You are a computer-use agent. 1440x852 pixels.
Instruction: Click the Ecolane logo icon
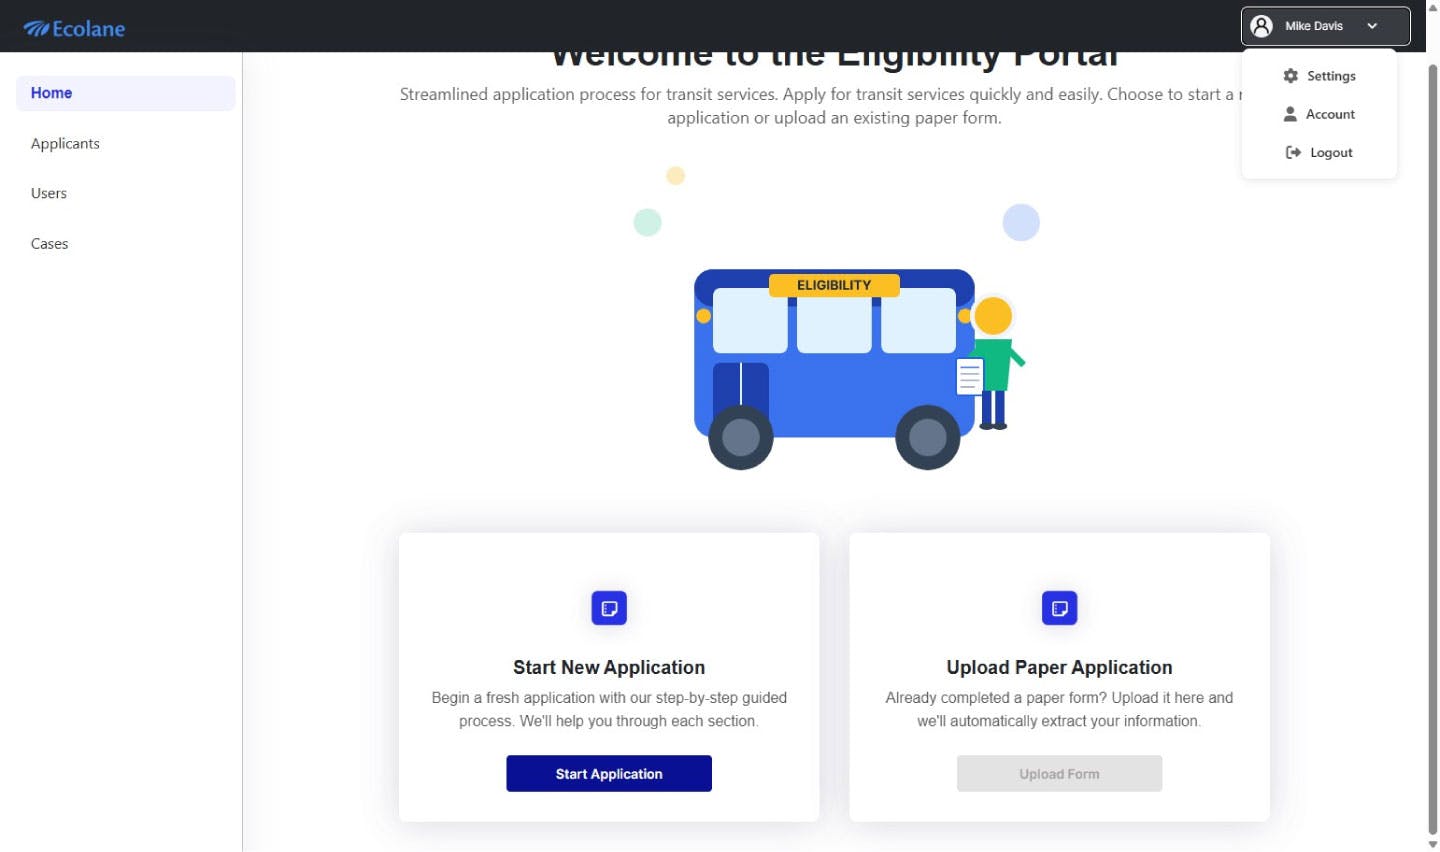39,28
